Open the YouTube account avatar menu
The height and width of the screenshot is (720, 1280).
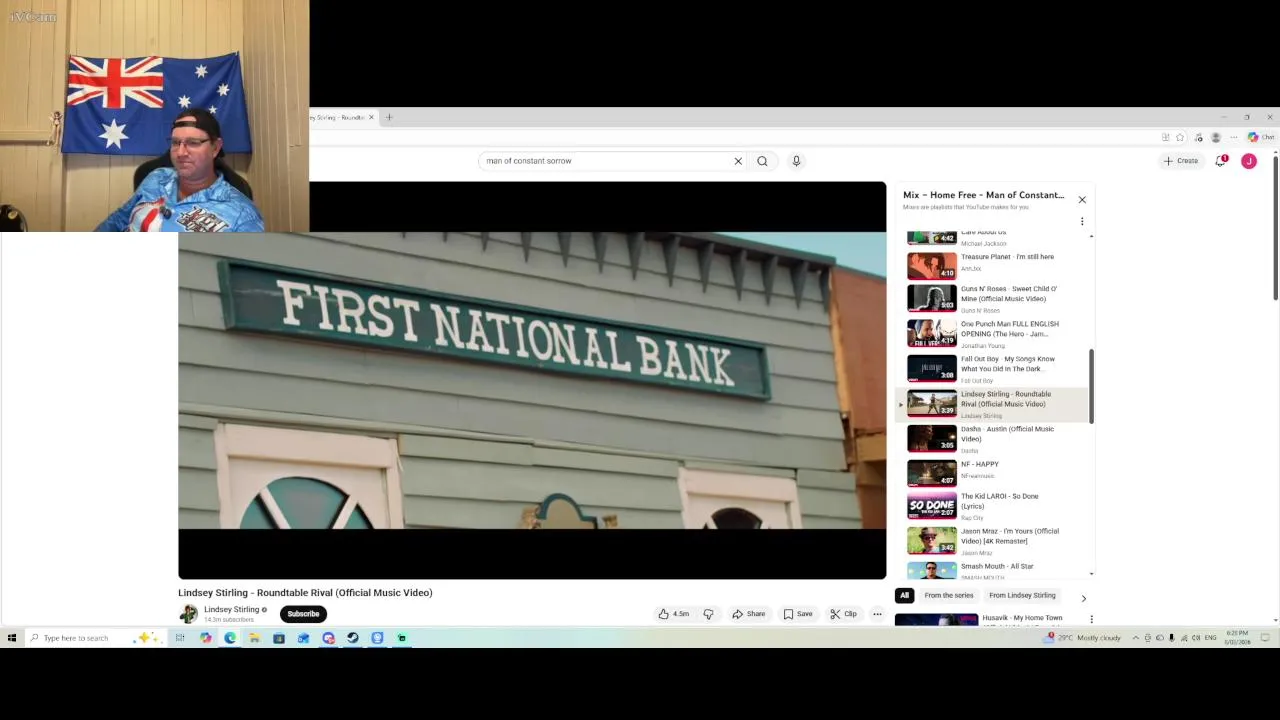pyautogui.click(x=1249, y=161)
